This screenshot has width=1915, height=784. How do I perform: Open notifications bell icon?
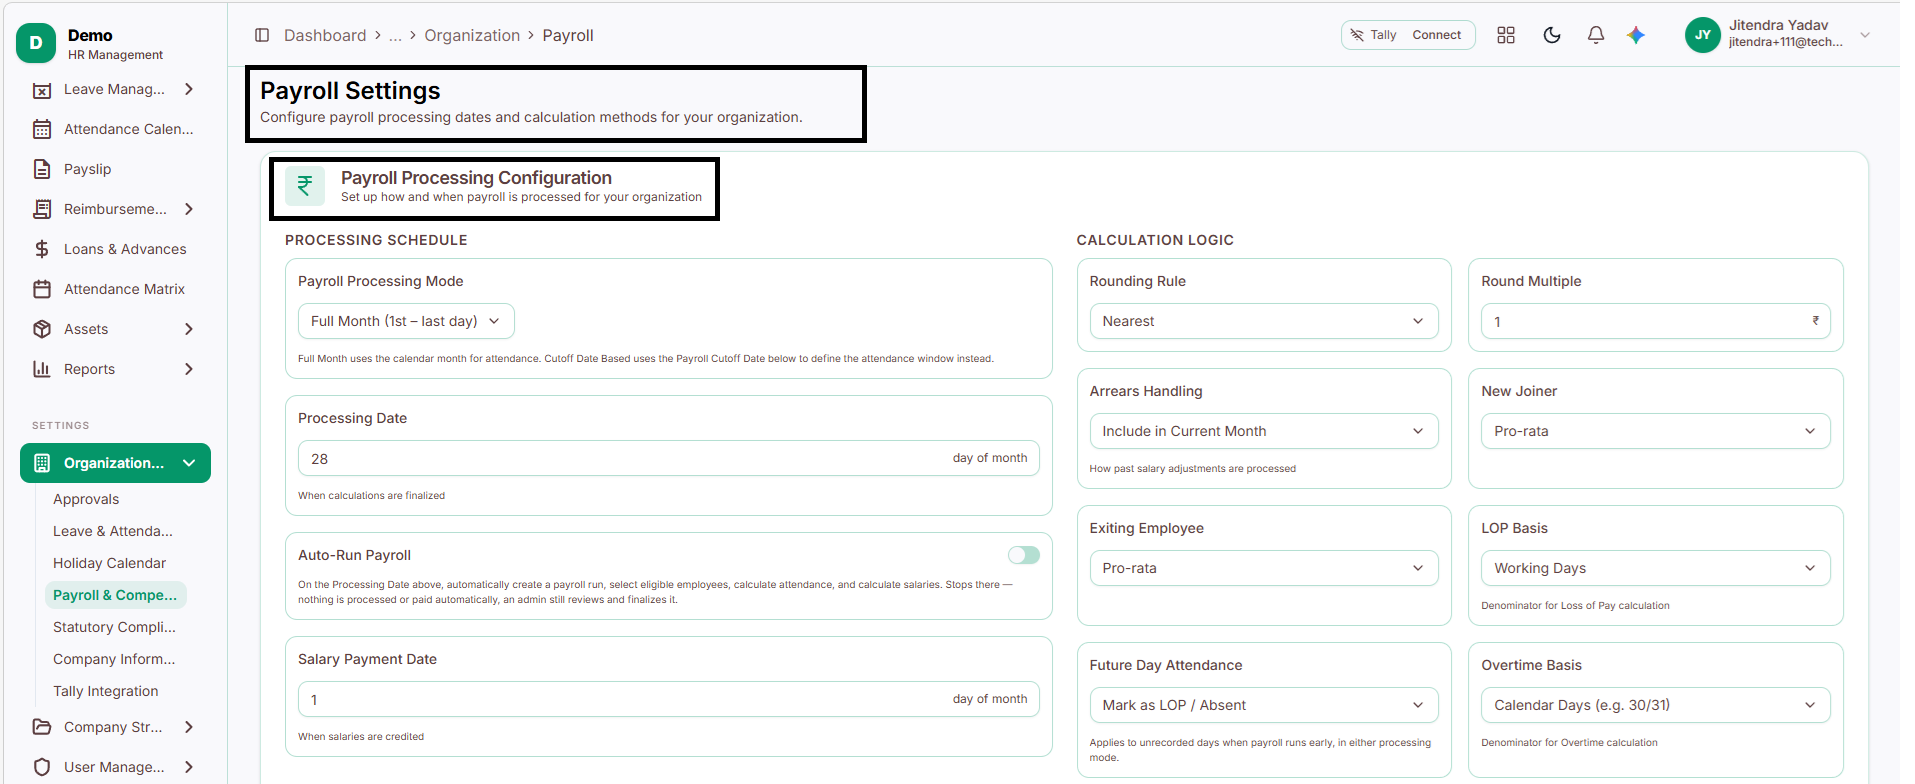click(x=1596, y=35)
